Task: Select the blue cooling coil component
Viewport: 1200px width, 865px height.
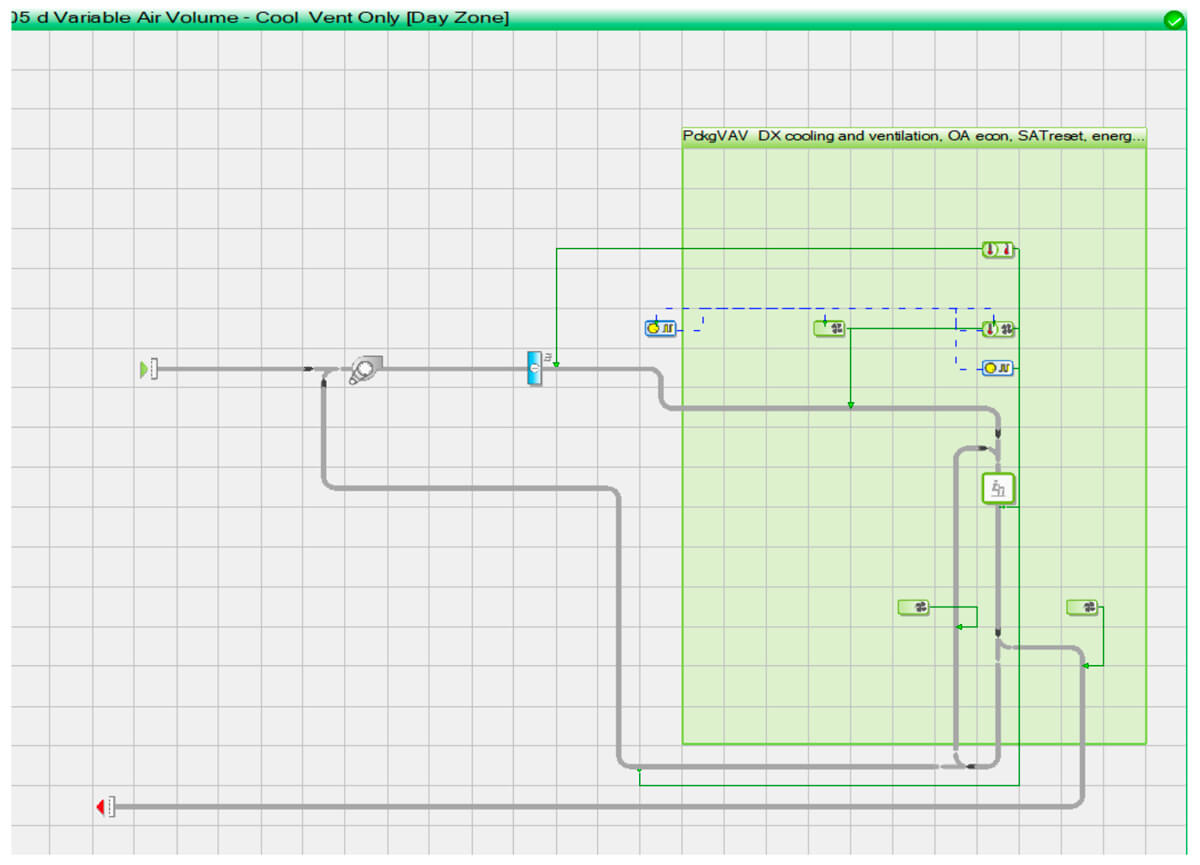Action: [x=535, y=368]
